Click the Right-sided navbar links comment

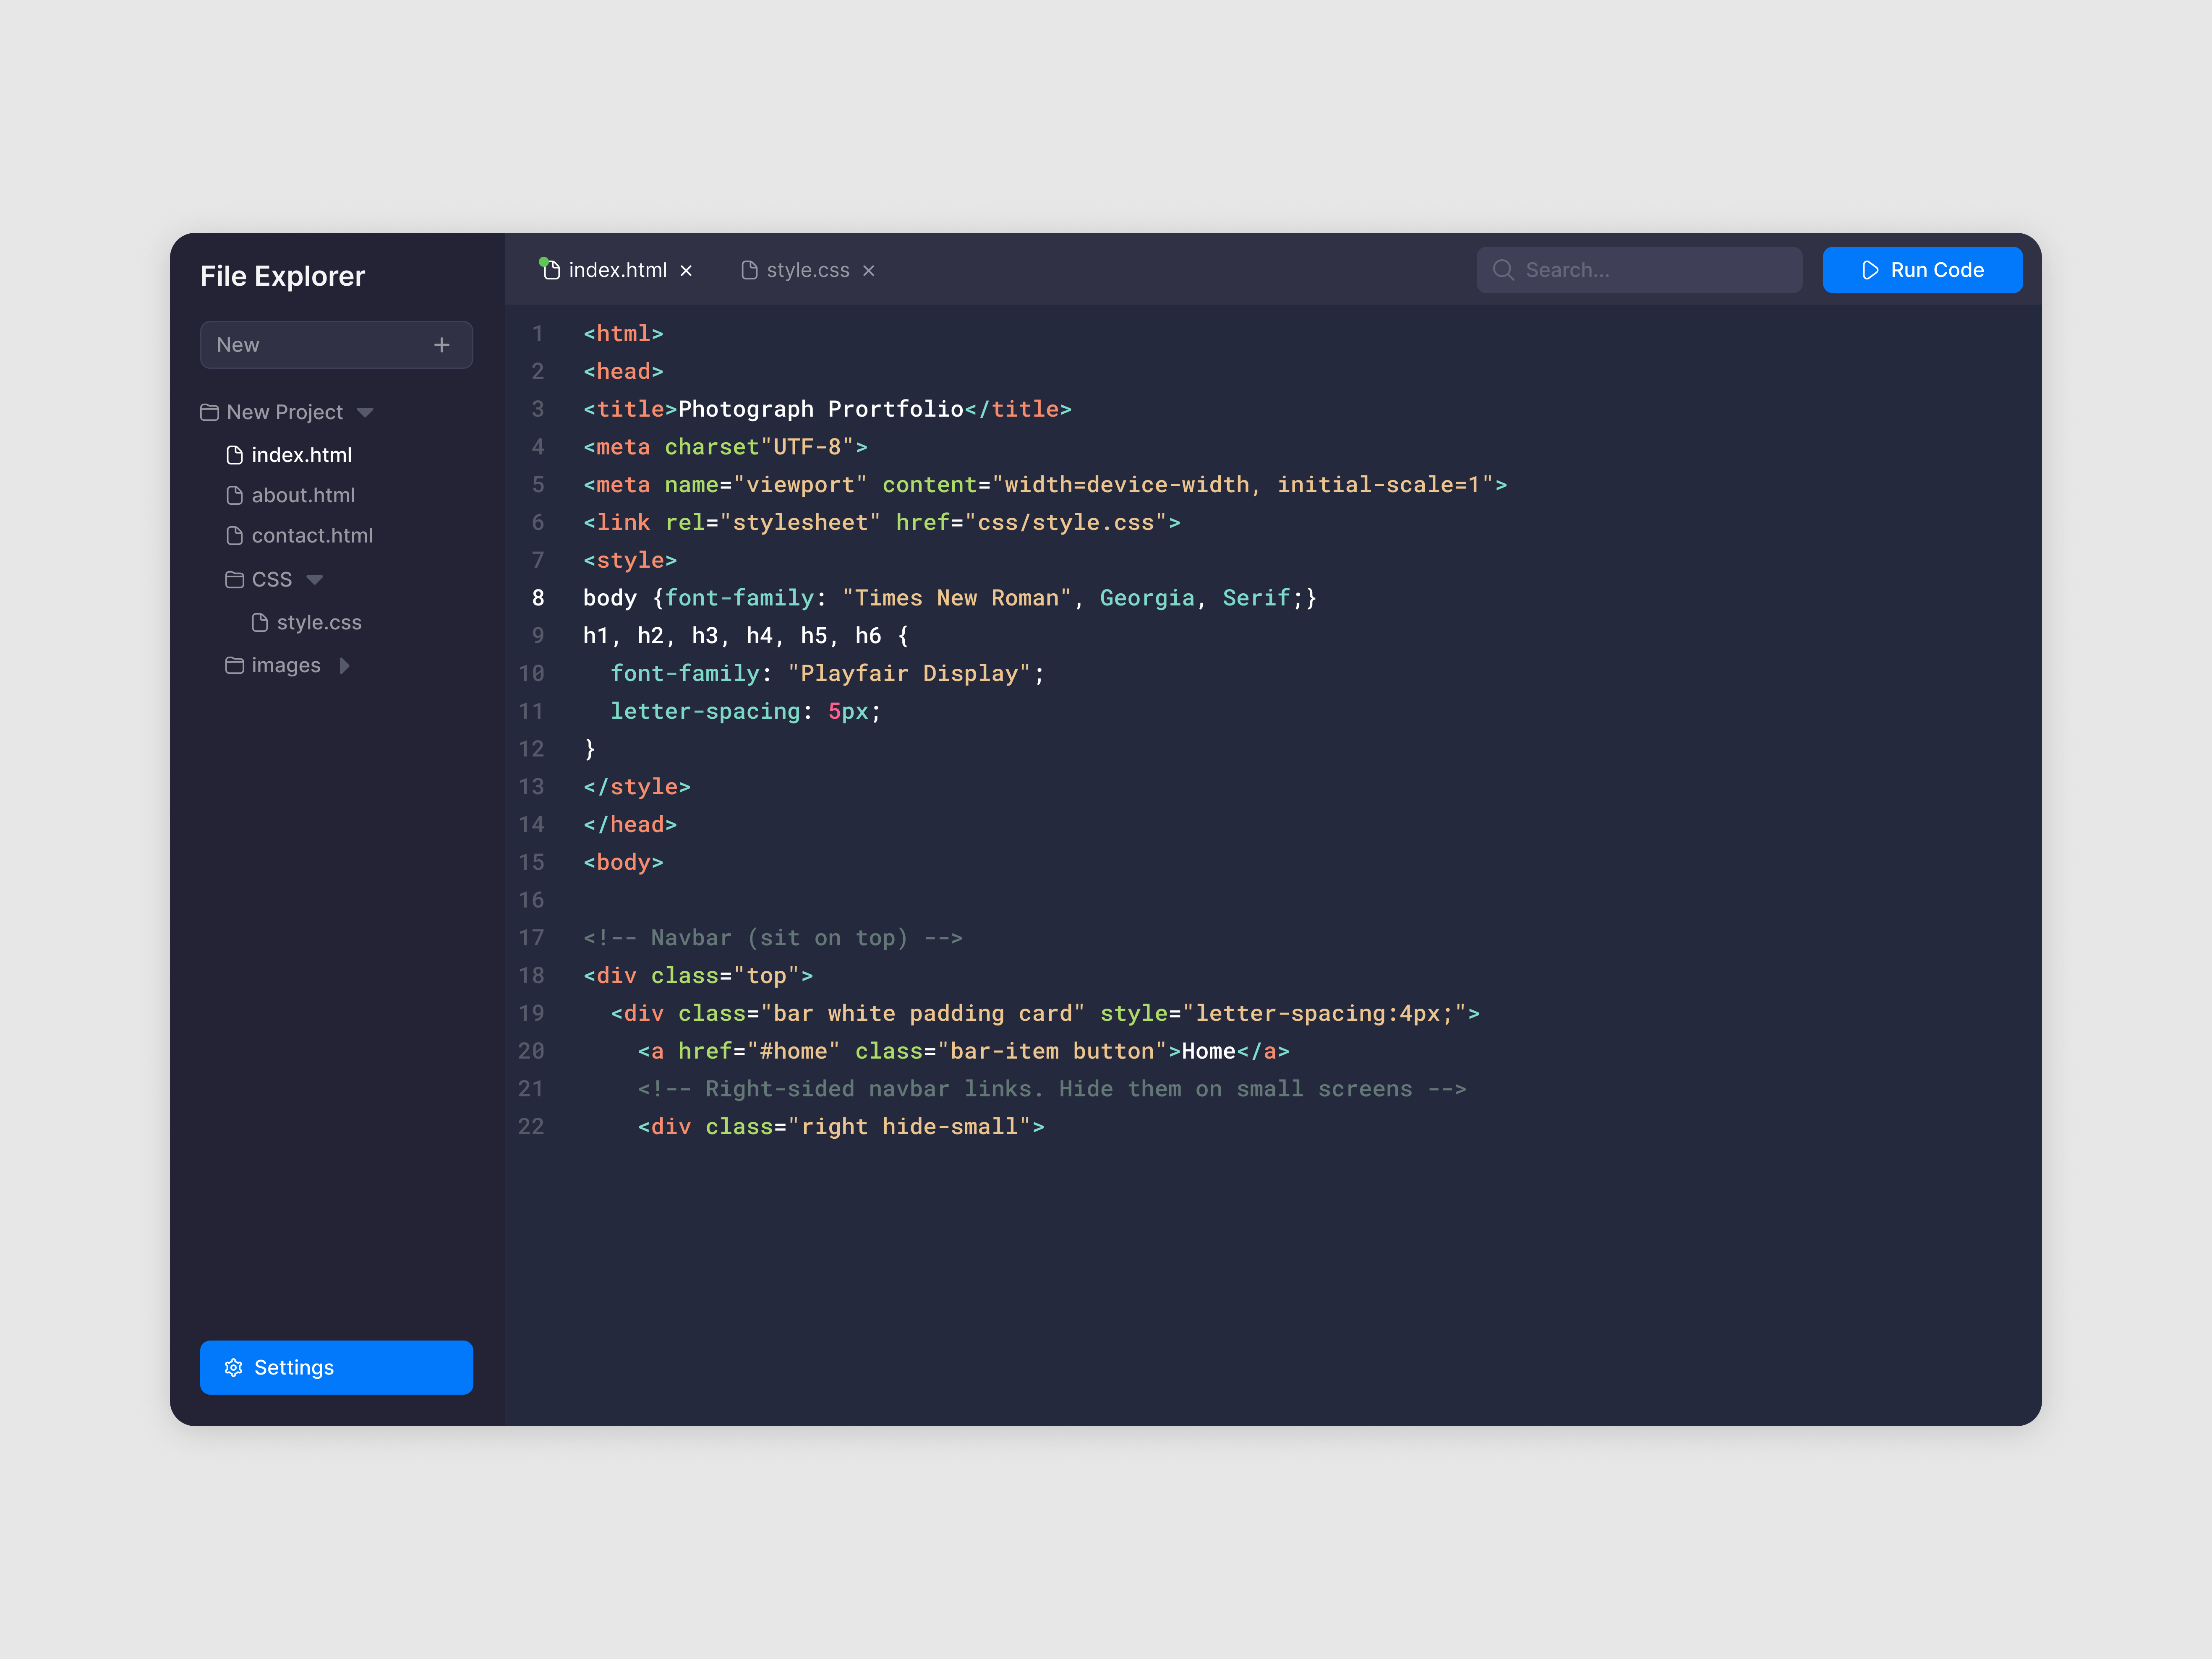pos(1052,1089)
